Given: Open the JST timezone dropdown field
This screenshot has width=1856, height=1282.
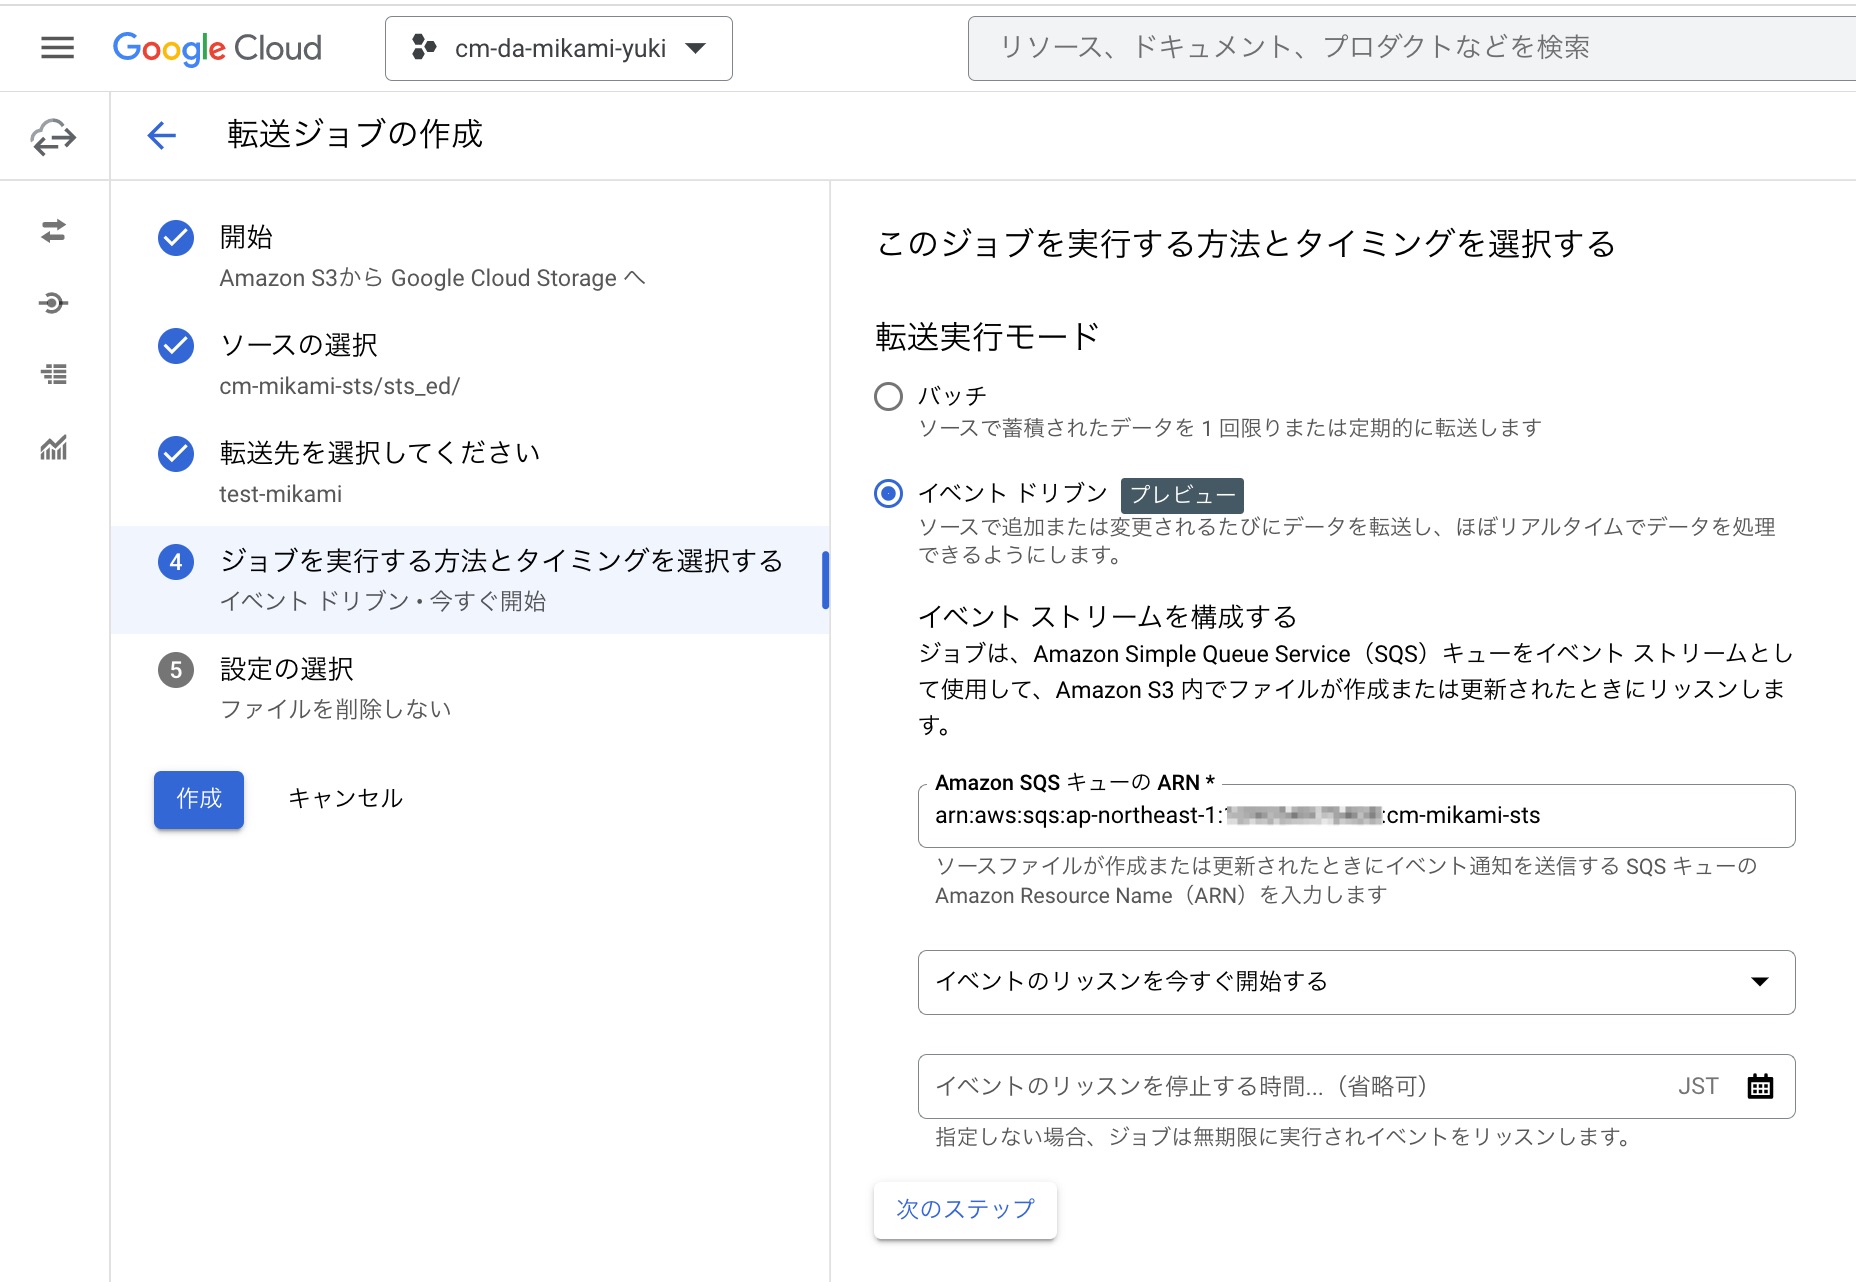Looking at the screenshot, I should (x=1699, y=1085).
